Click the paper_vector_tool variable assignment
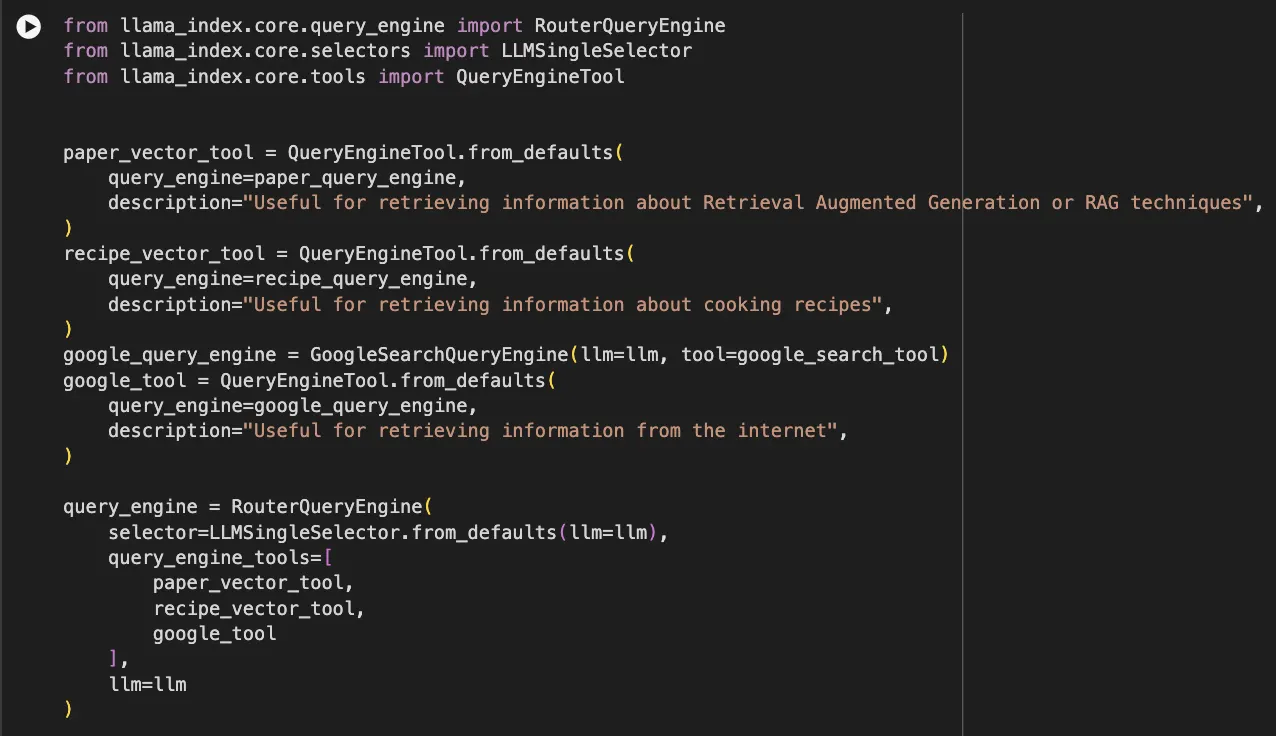The height and width of the screenshot is (736, 1276). pyautogui.click(x=159, y=152)
